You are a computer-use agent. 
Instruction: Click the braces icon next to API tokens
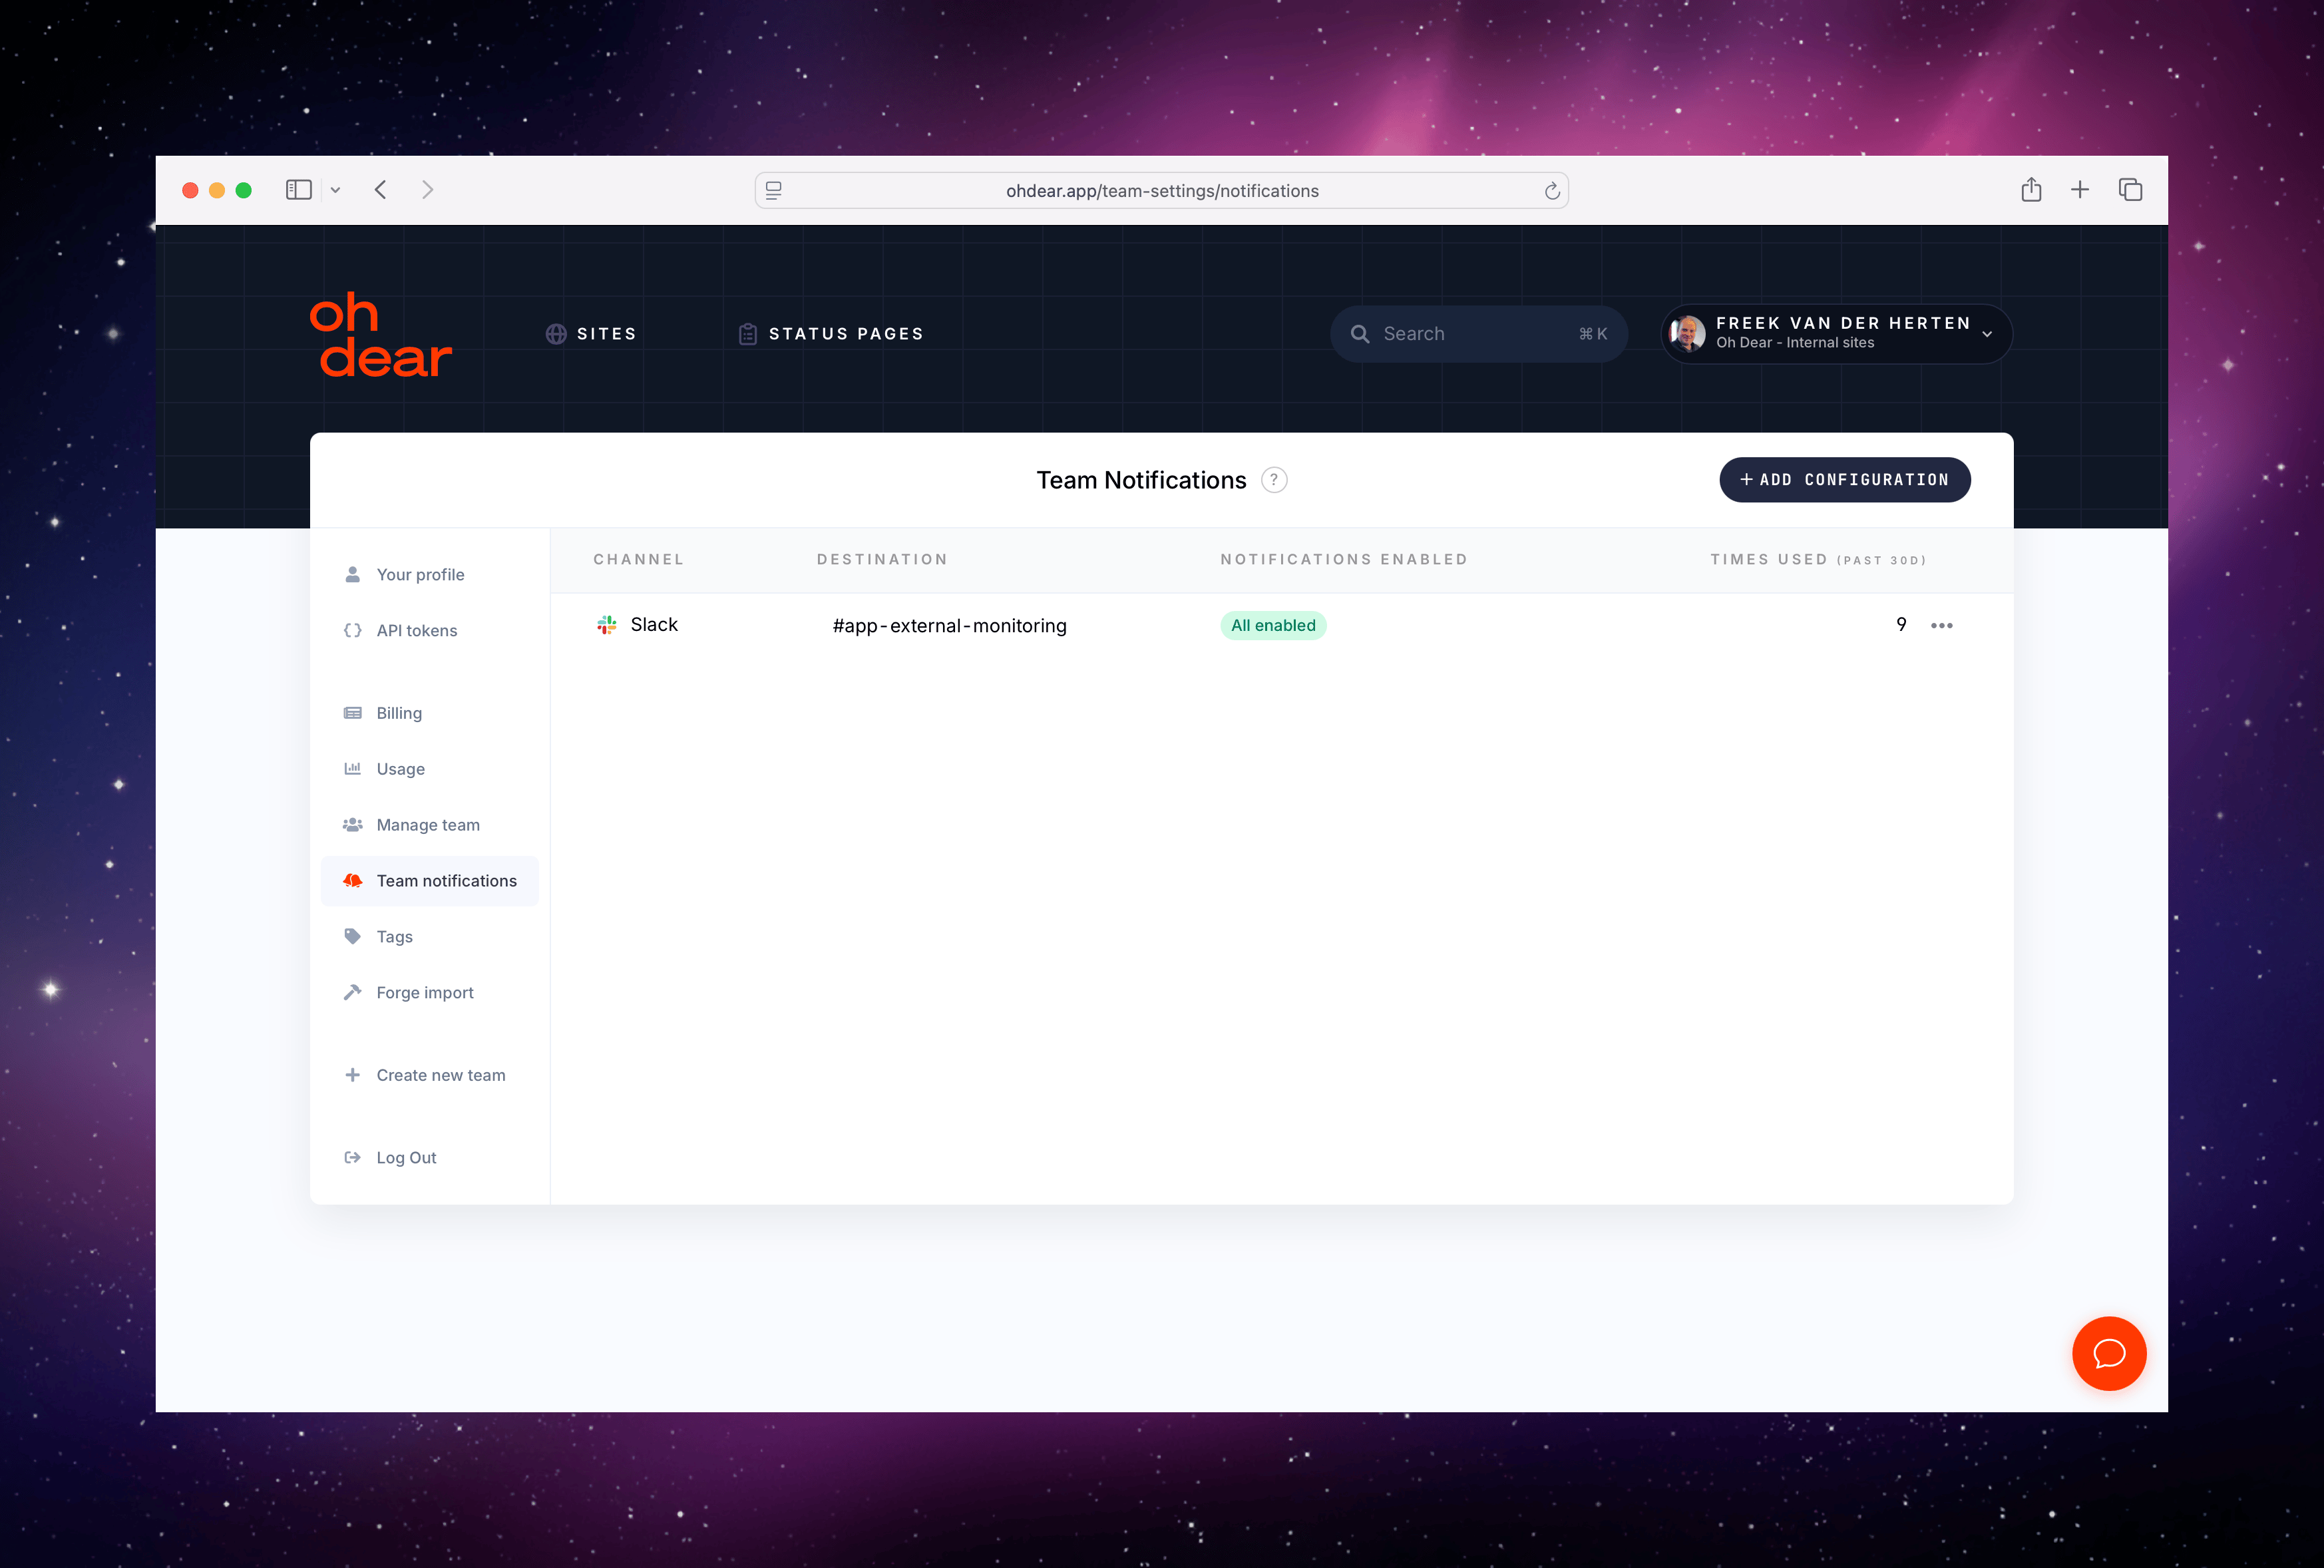(352, 630)
